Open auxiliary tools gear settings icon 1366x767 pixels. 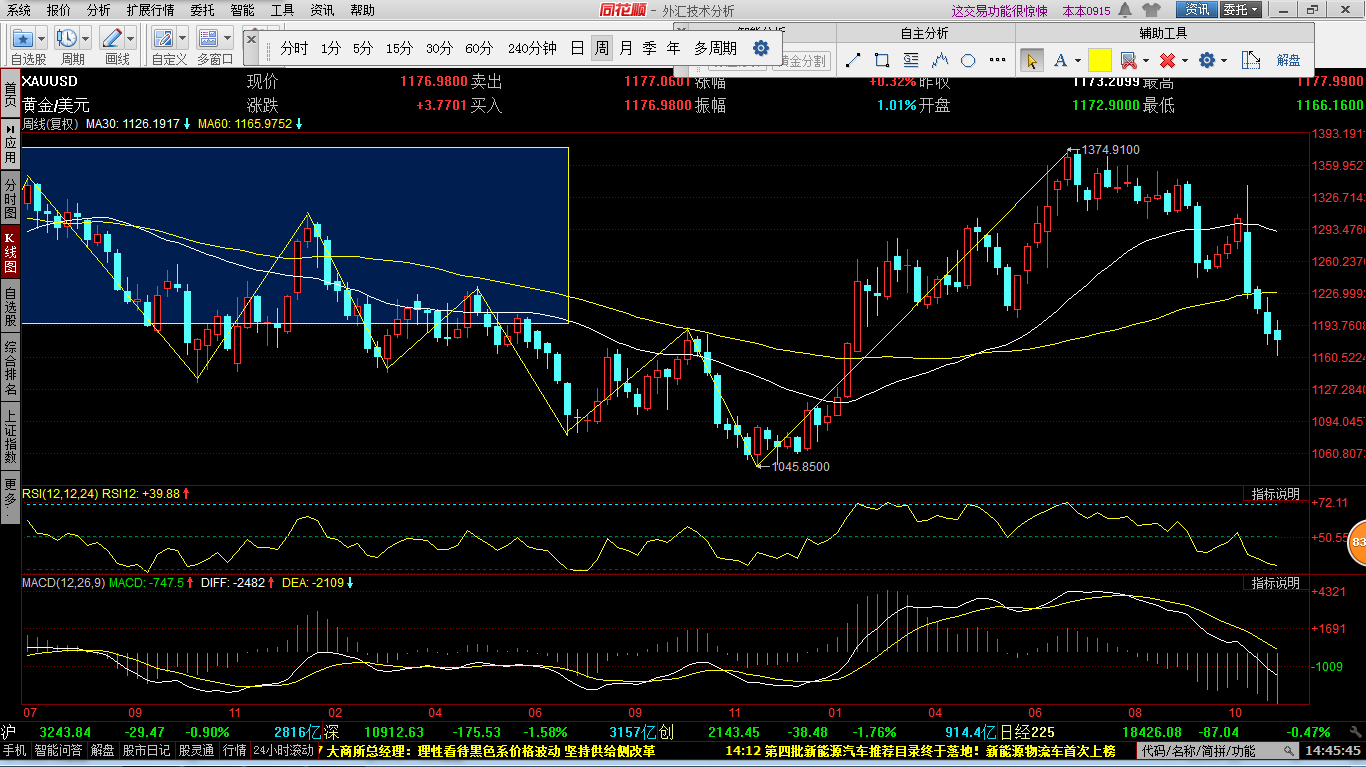[1207, 60]
